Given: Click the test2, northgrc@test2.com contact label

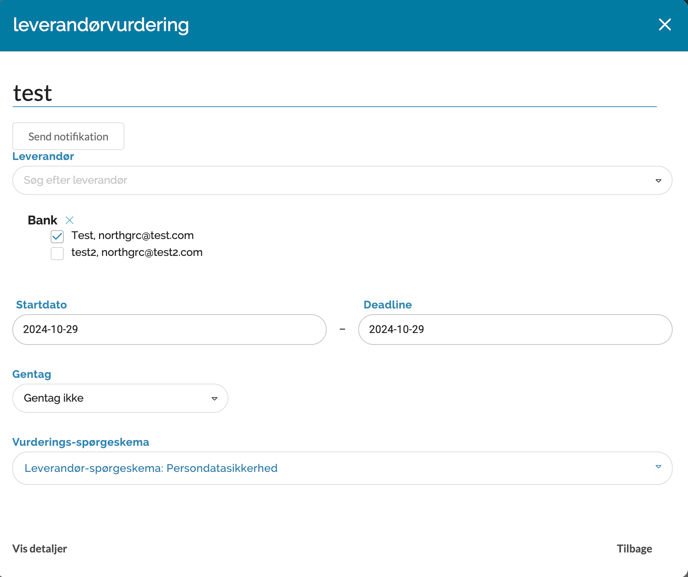Looking at the screenshot, I should [x=137, y=253].
